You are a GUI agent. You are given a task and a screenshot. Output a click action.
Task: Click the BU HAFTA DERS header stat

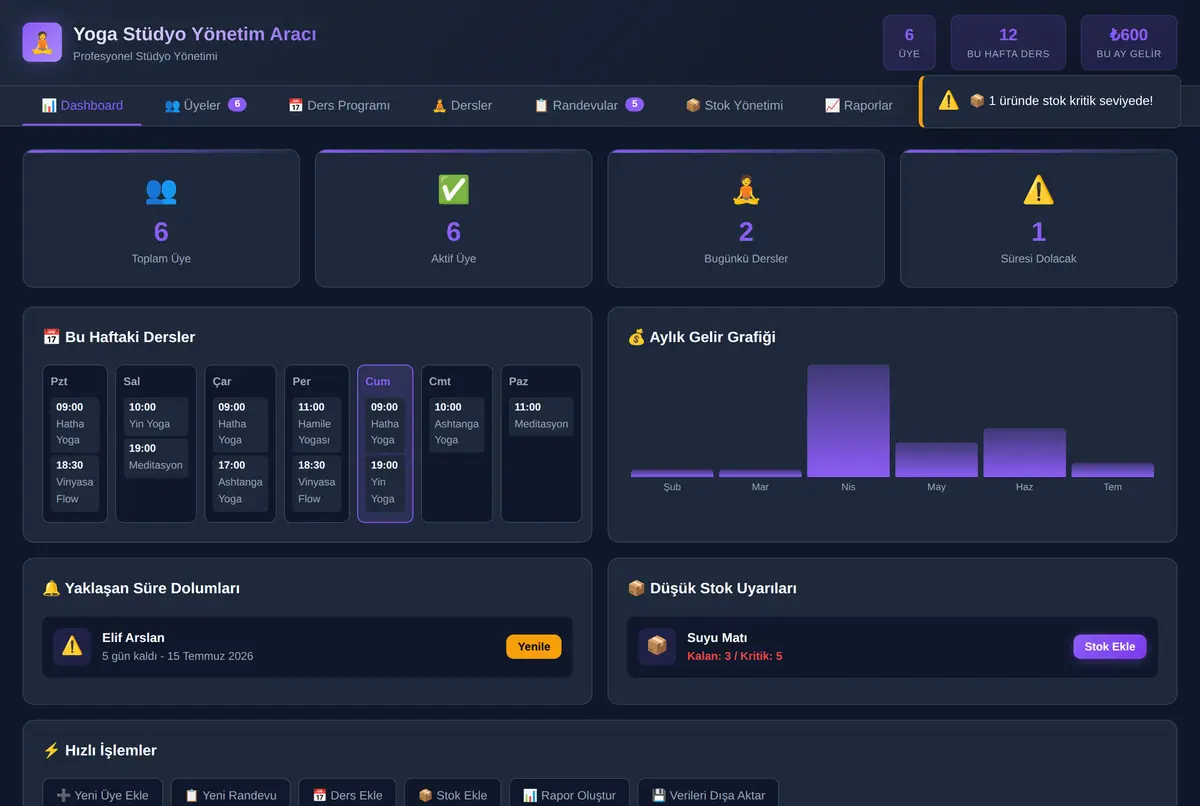[x=1008, y=43]
